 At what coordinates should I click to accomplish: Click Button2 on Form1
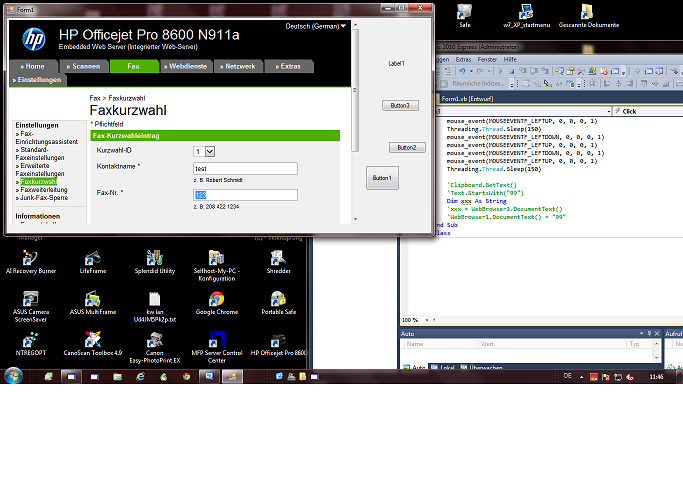click(407, 148)
